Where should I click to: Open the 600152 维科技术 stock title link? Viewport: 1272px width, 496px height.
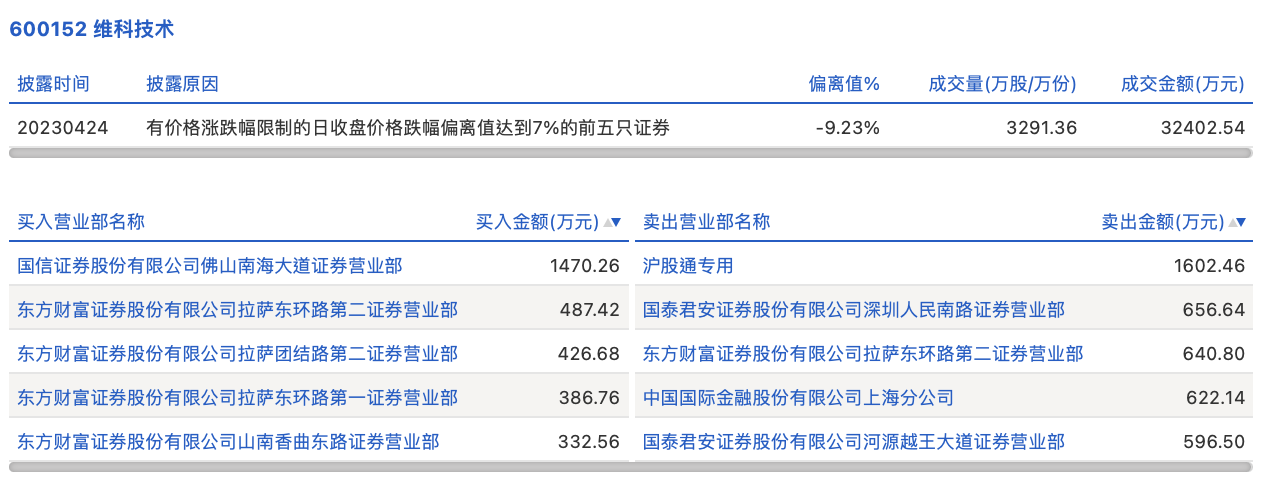(x=92, y=29)
